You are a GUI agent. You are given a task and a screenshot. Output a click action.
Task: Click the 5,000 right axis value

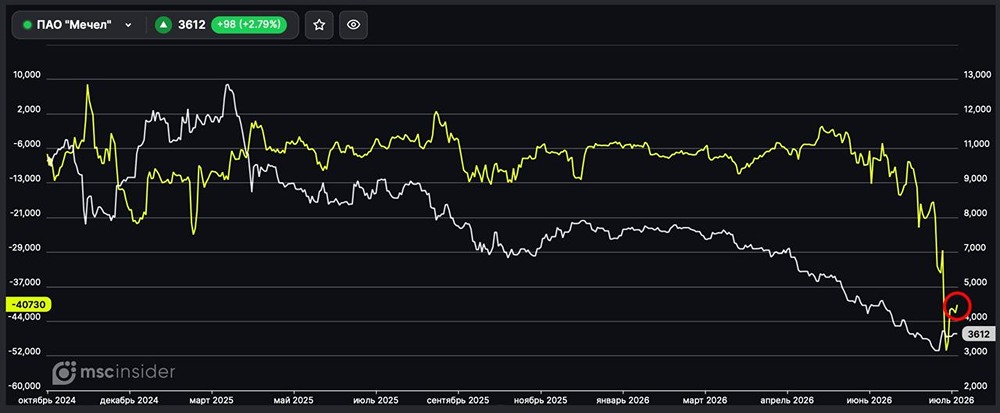pos(975,283)
